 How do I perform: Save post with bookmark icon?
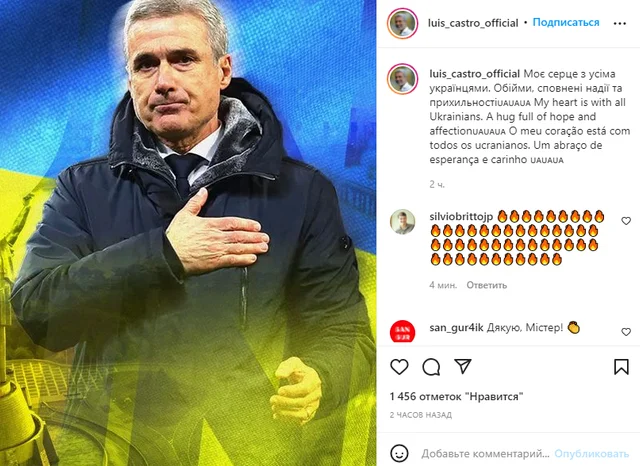621,366
